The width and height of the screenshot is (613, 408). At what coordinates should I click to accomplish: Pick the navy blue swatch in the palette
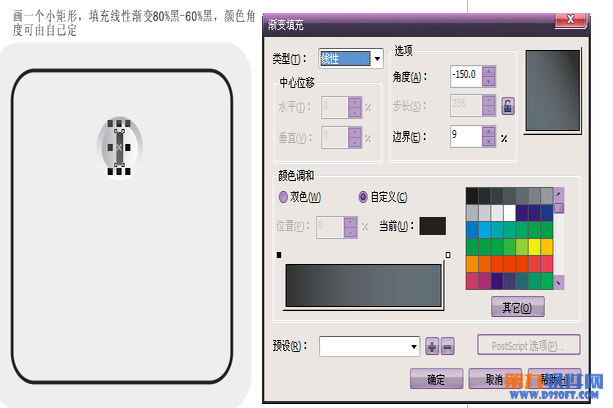547,213
